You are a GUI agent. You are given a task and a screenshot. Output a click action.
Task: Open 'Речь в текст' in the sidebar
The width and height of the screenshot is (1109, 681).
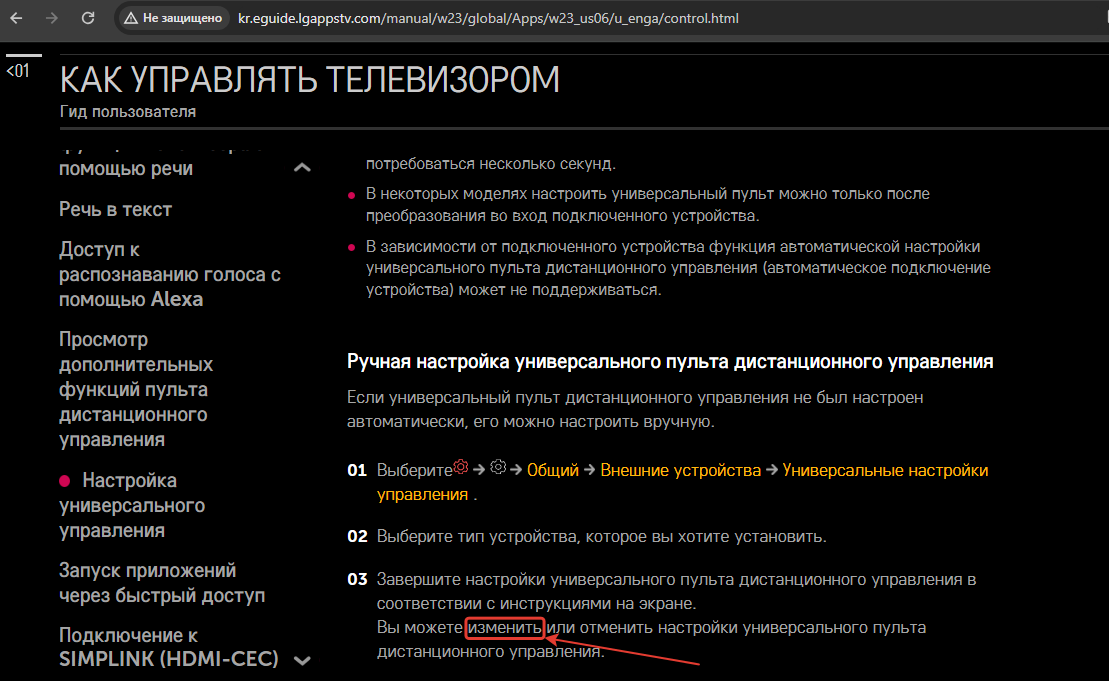[x=115, y=209]
